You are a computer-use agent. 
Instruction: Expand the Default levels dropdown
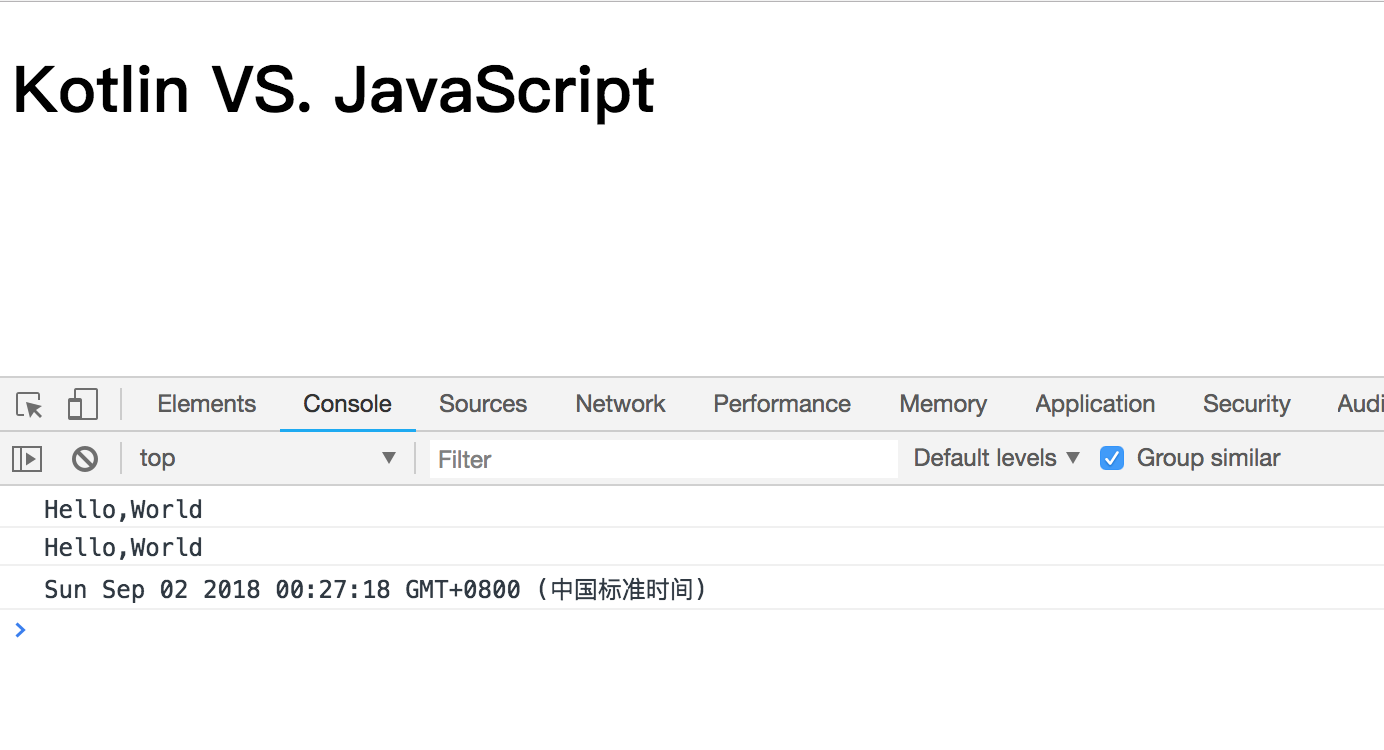click(996, 458)
